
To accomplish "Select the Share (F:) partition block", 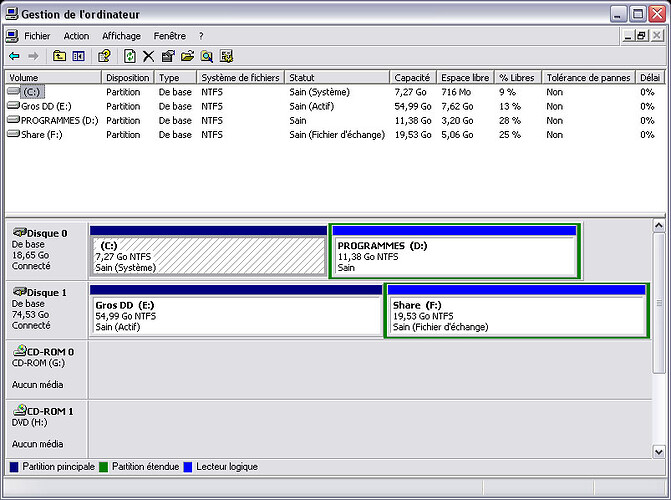I will (515, 315).
